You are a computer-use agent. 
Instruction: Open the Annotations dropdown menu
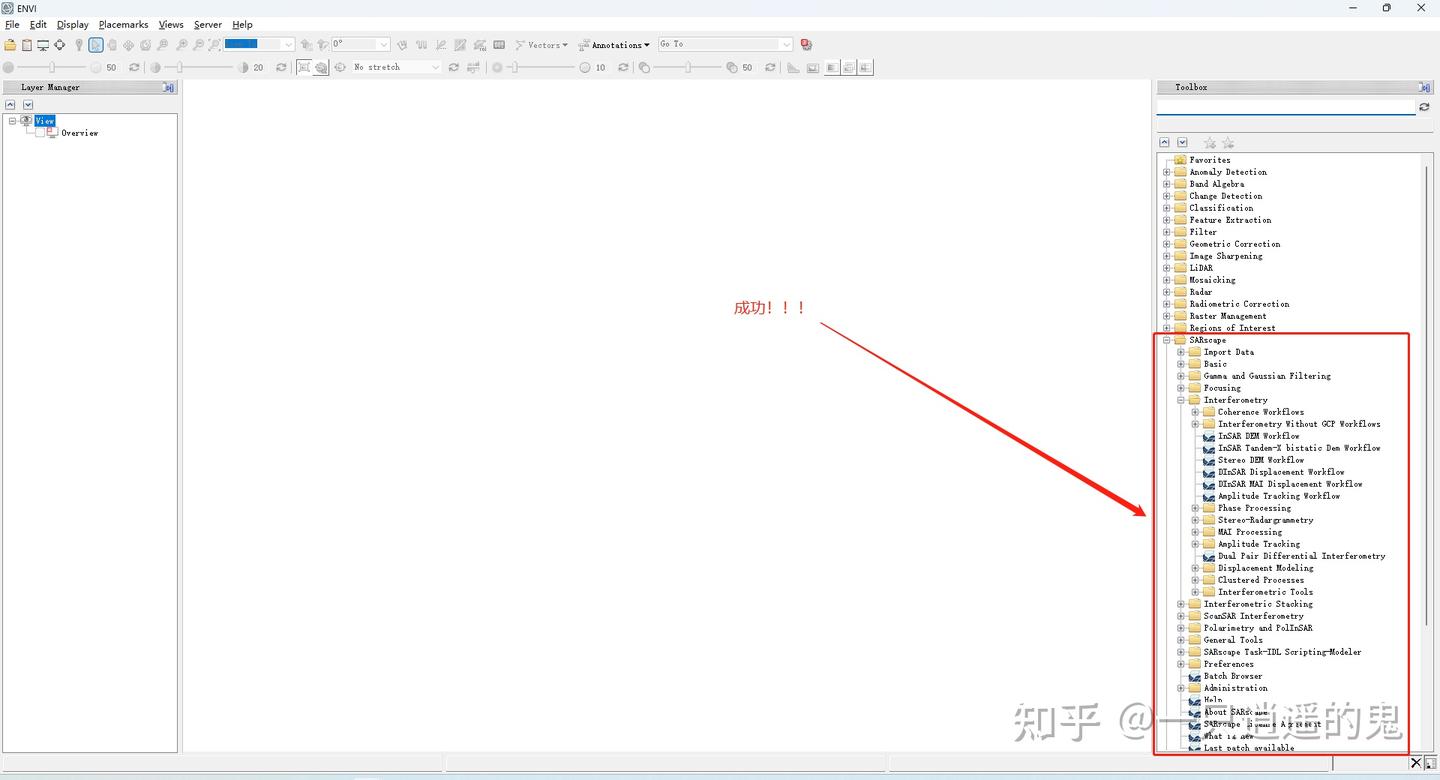tap(613, 45)
